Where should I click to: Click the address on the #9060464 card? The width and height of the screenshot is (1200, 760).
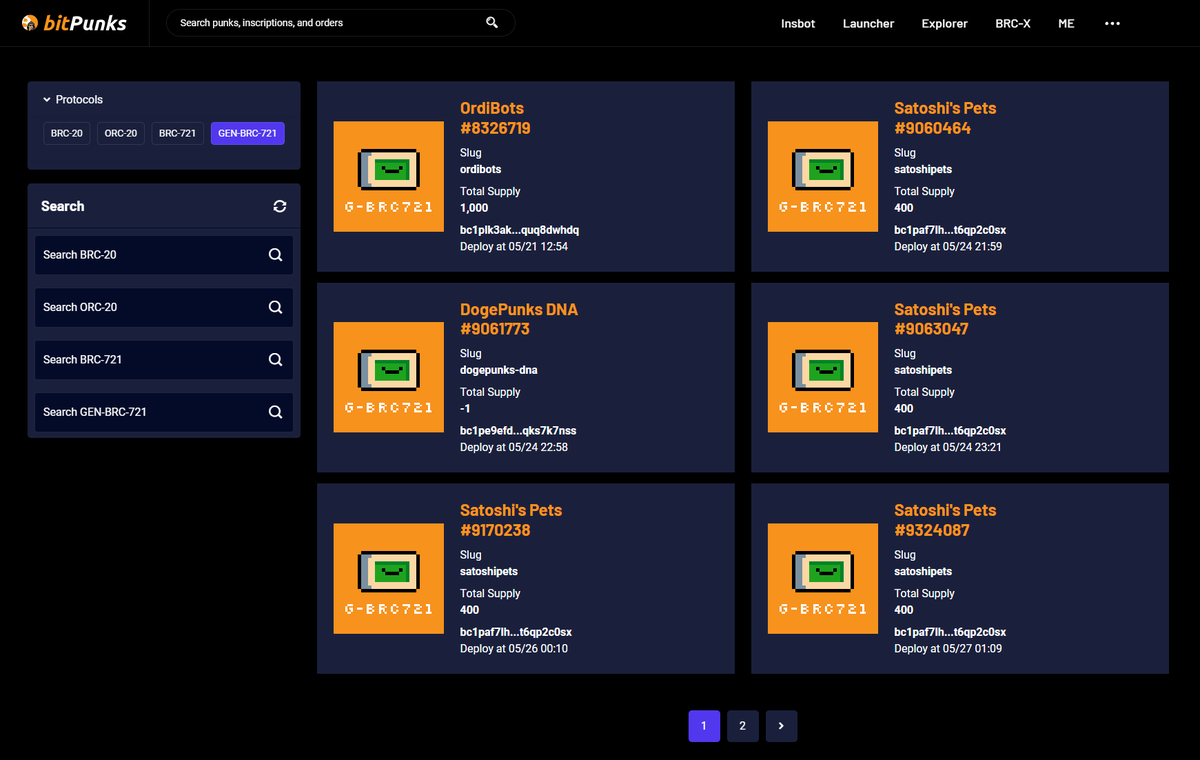pyautogui.click(x=950, y=230)
